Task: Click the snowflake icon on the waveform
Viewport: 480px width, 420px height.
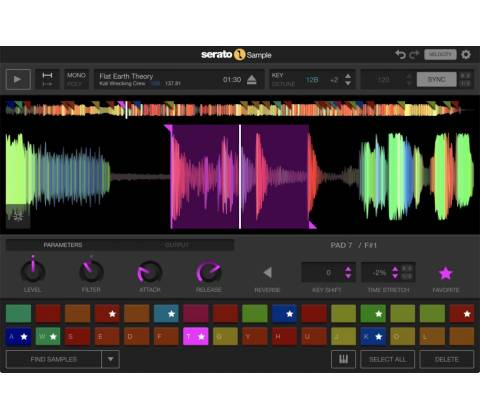Action: pyautogui.click(x=18, y=216)
